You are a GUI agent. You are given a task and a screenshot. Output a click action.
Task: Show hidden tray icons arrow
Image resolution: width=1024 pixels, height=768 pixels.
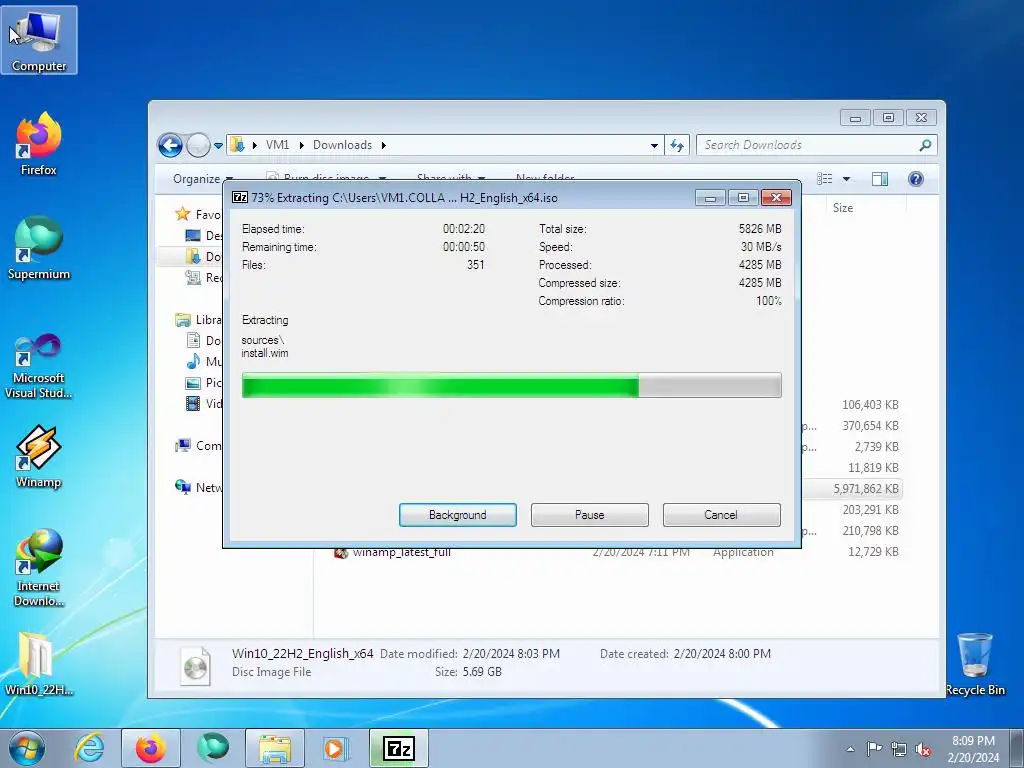pos(850,749)
